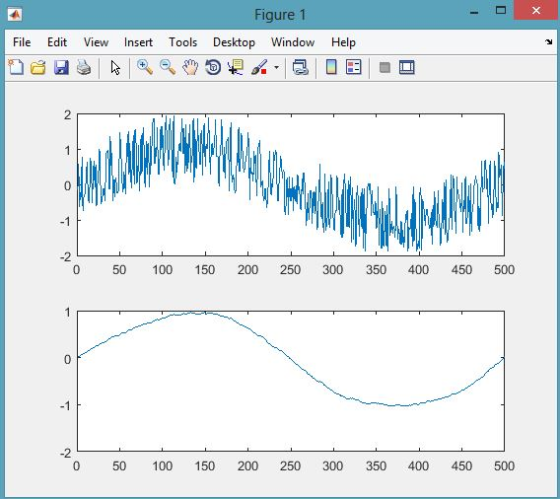The height and width of the screenshot is (499, 560).
Task: Activate the Zoom Out magnifier tool
Action: point(168,67)
